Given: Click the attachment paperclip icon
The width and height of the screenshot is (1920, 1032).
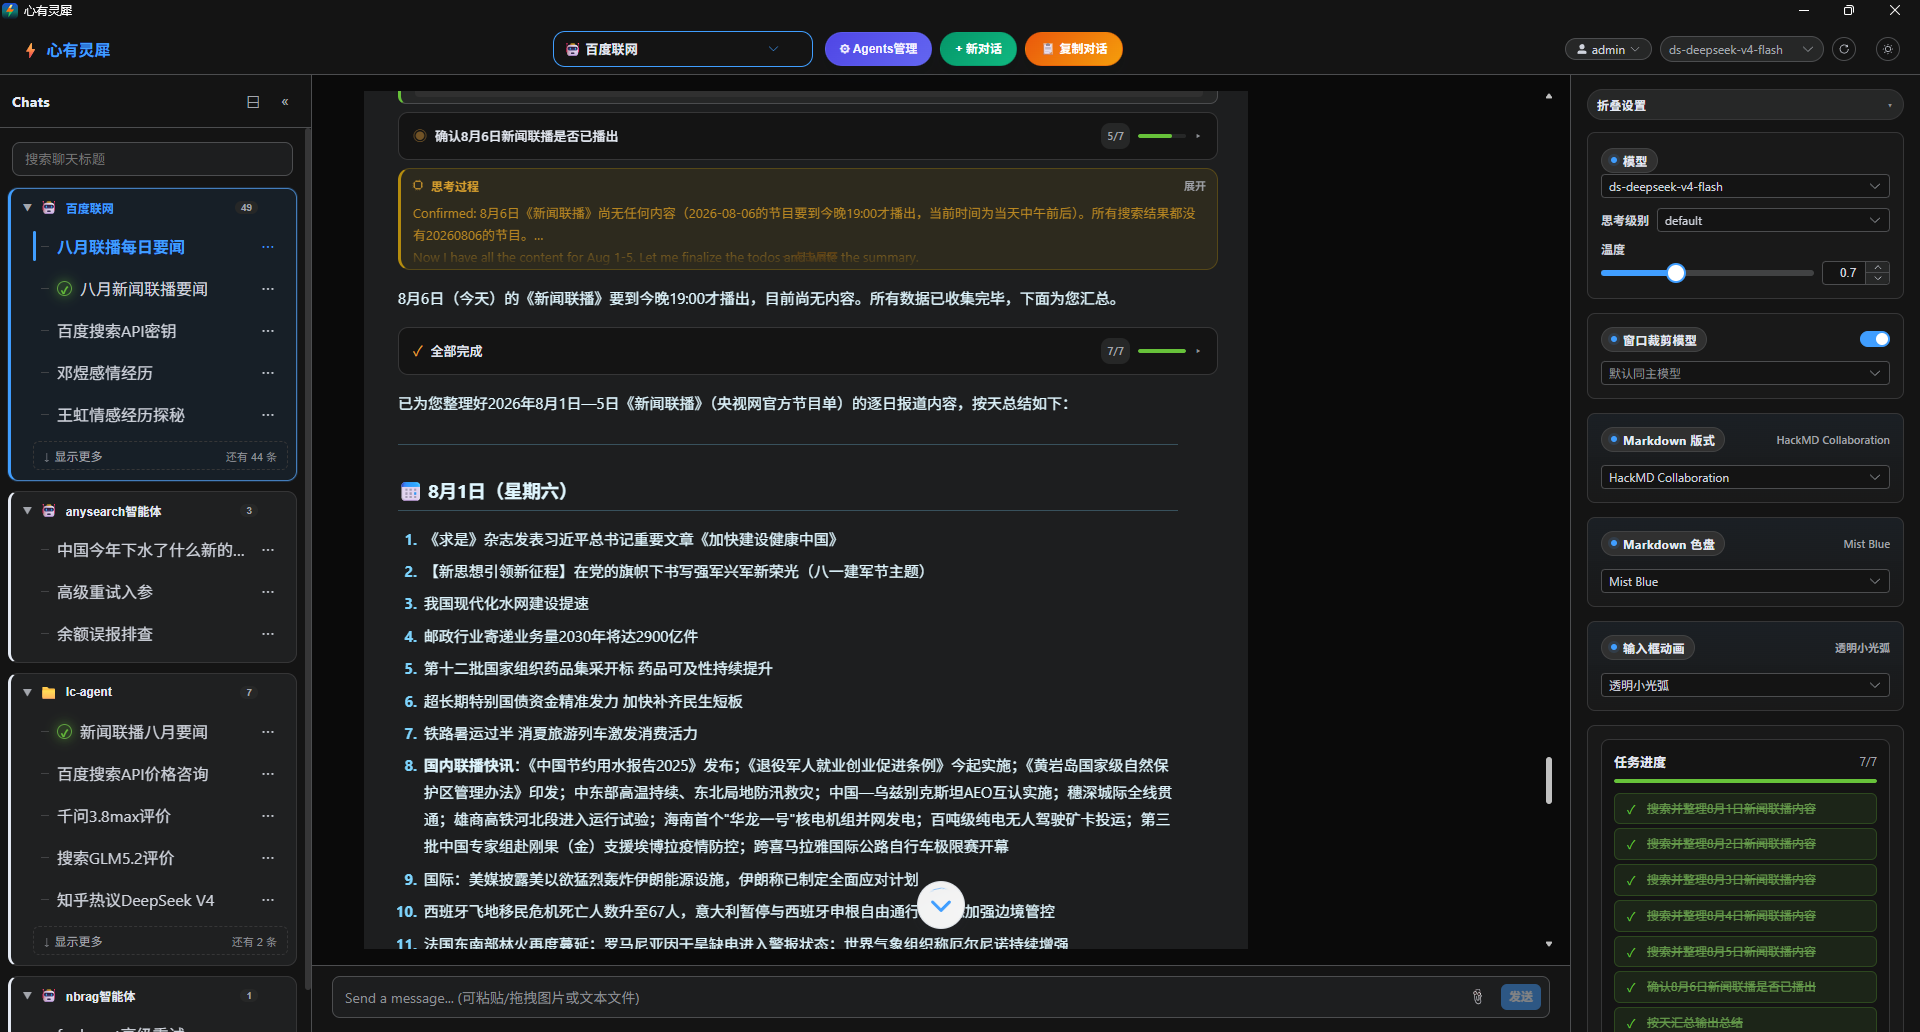Looking at the screenshot, I should coord(1477,996).
